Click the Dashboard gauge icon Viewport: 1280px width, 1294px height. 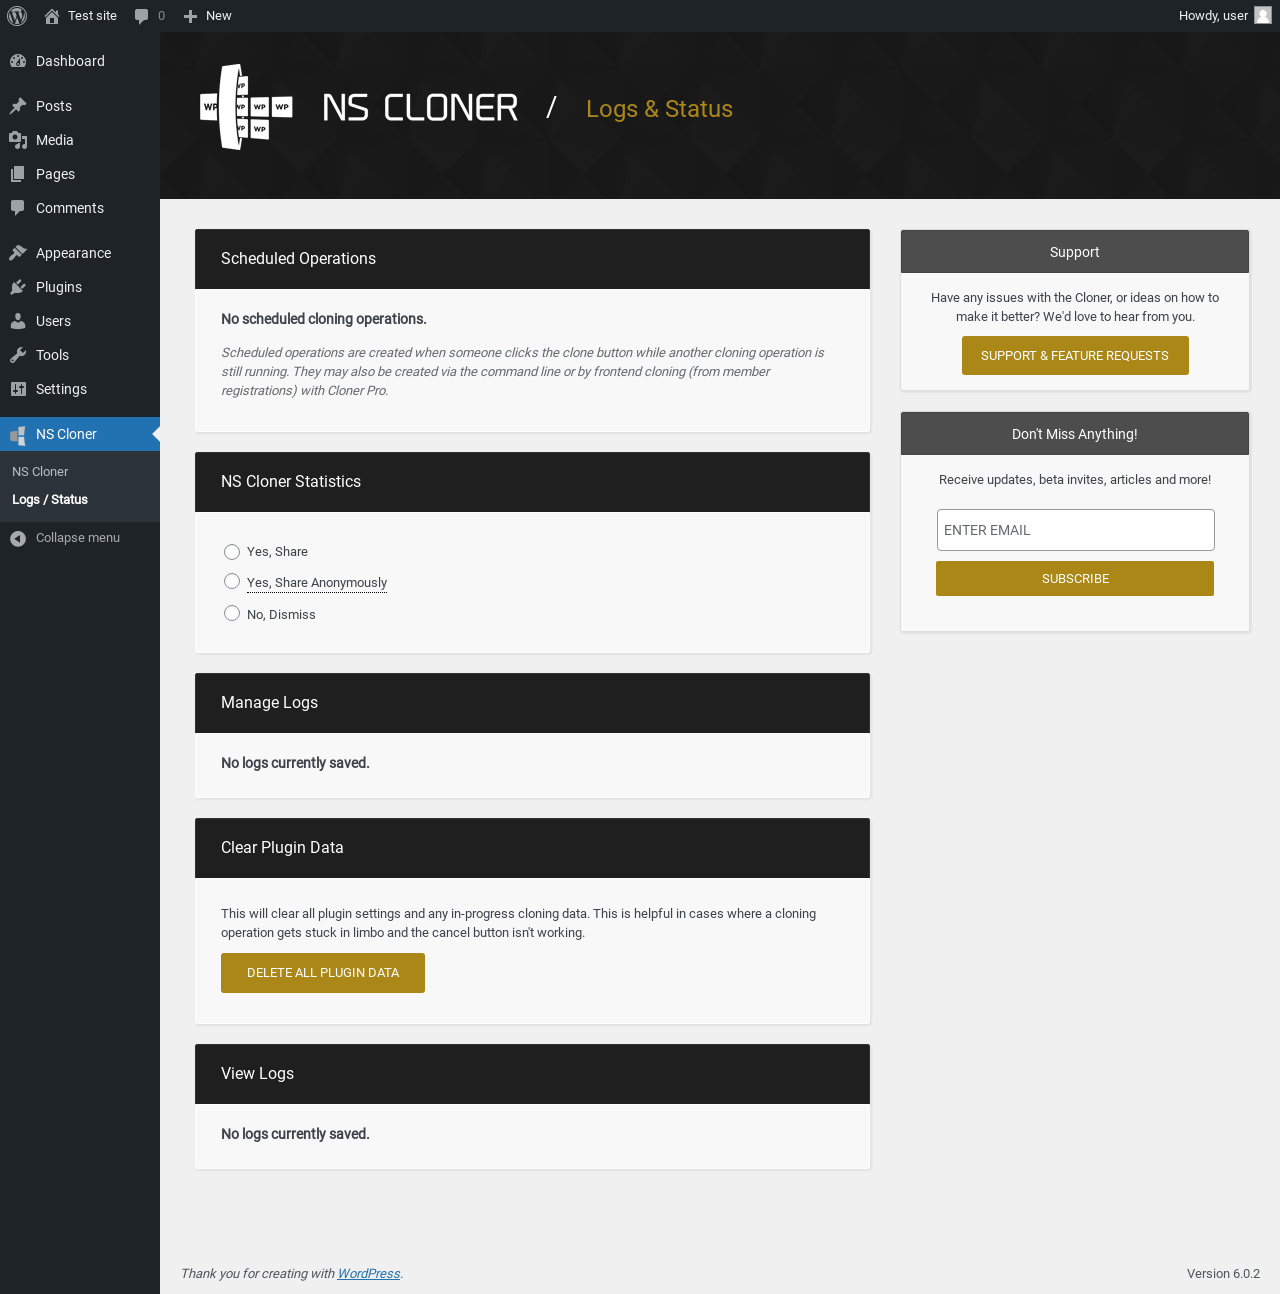click(18, 61)
